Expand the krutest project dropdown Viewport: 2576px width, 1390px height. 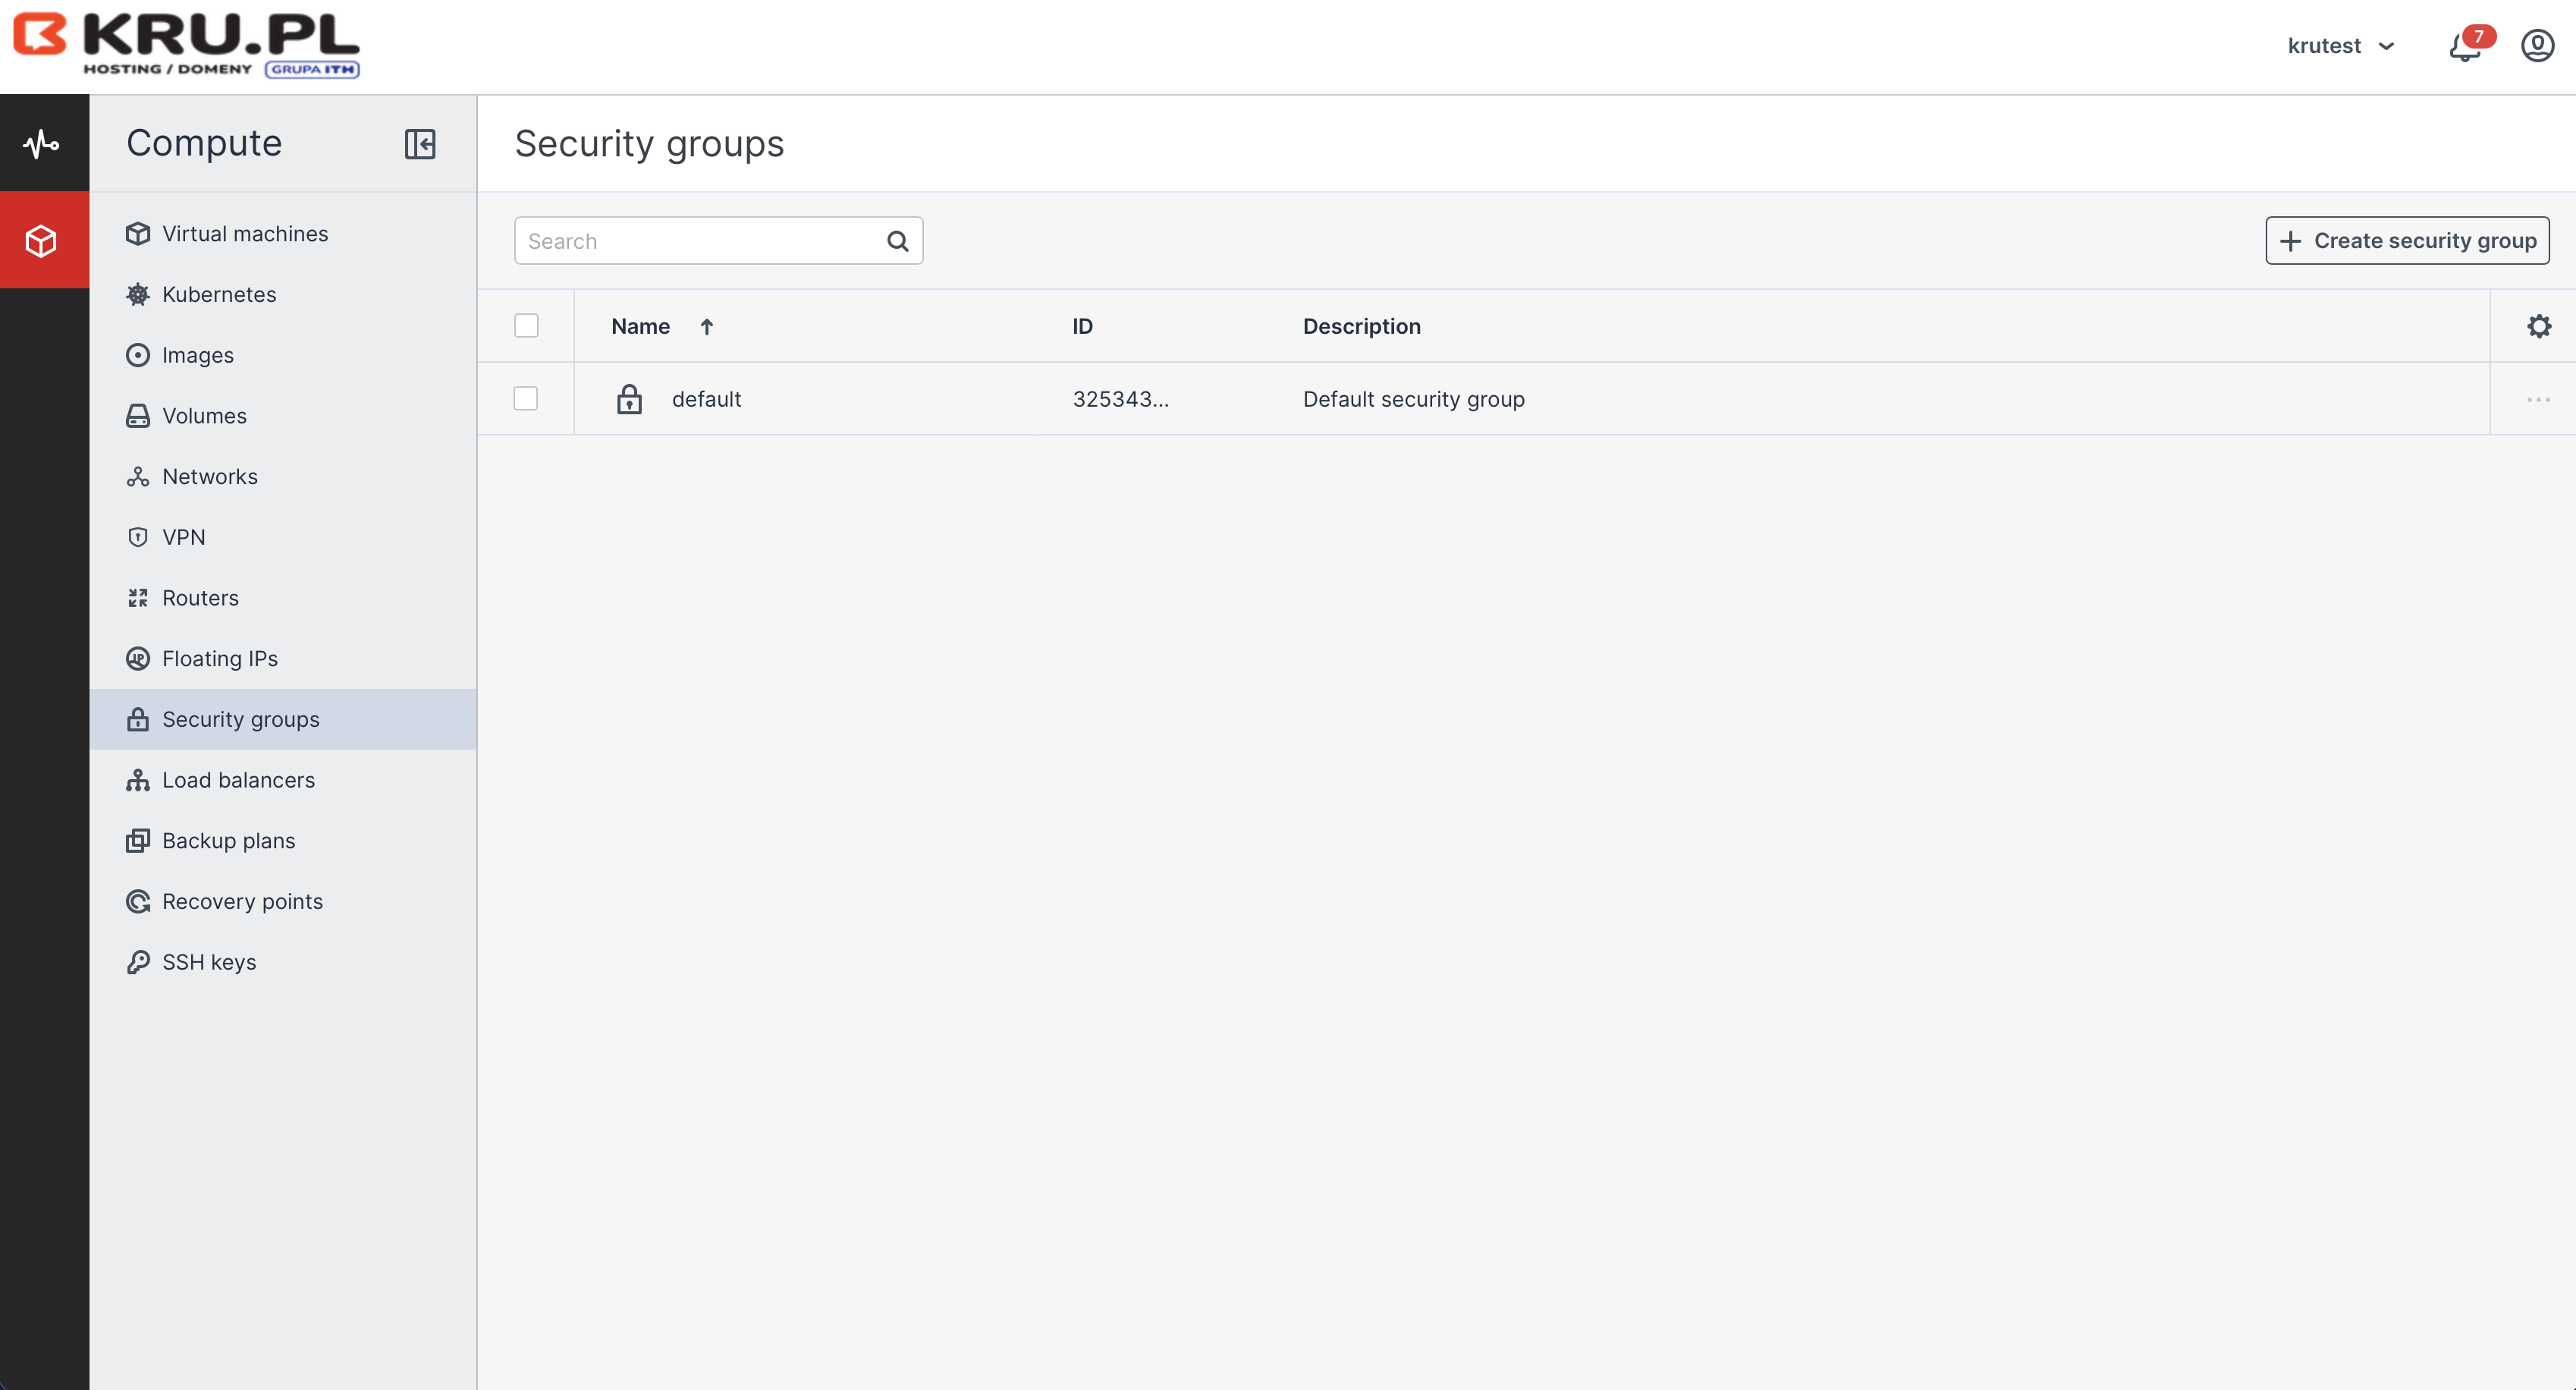click(x=2340, y=46)
